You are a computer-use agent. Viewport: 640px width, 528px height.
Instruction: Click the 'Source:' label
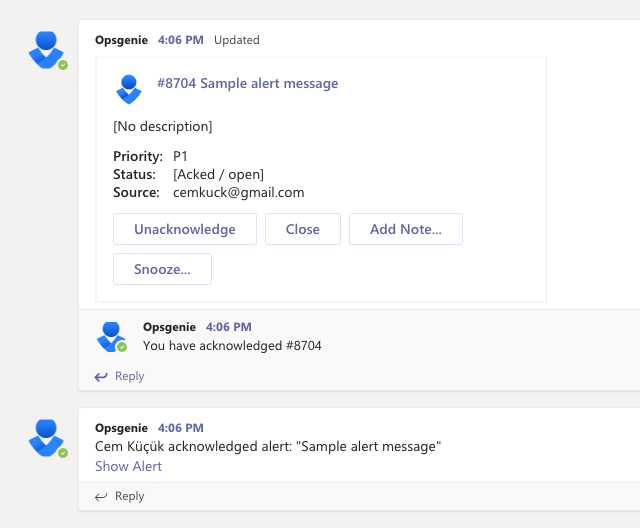(x=136, y=192)
